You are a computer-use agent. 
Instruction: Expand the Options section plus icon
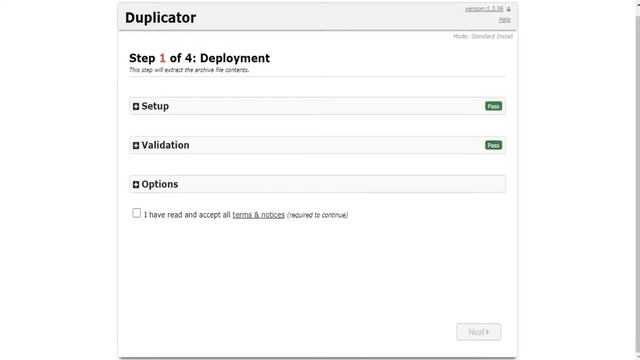point(136,184)
